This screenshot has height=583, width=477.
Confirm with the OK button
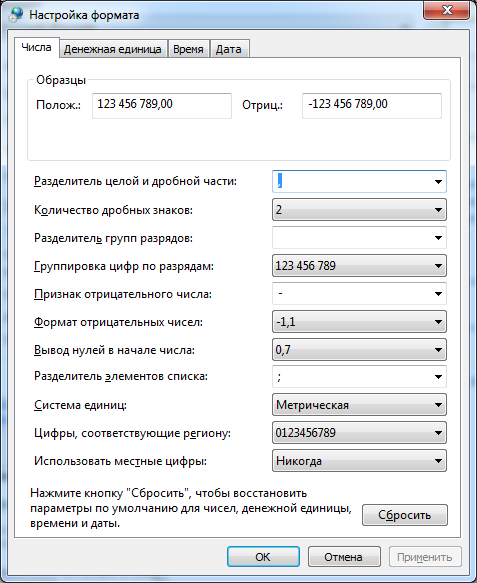pos(263,557)
